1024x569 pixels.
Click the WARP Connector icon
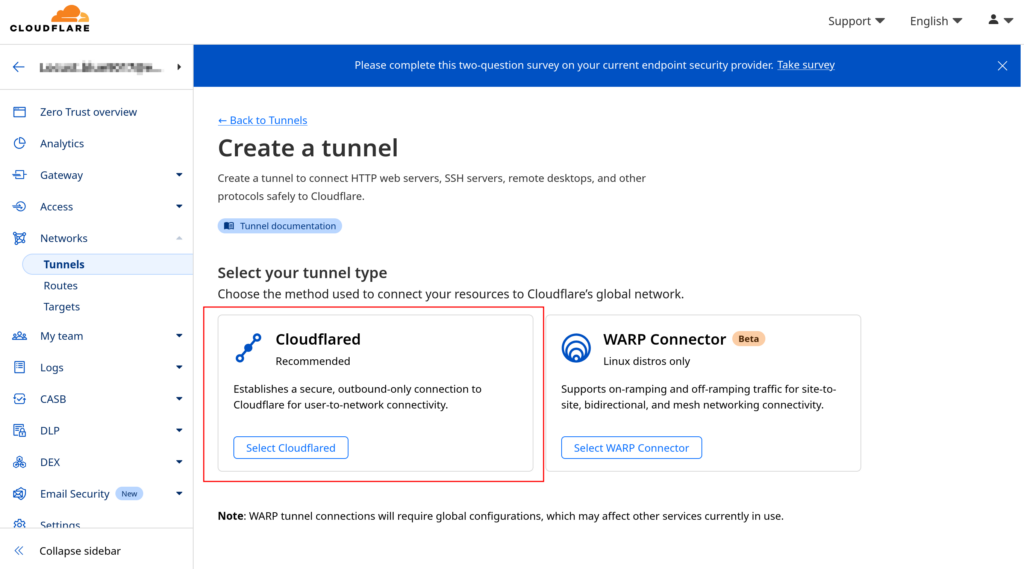[x=576, y=348]
